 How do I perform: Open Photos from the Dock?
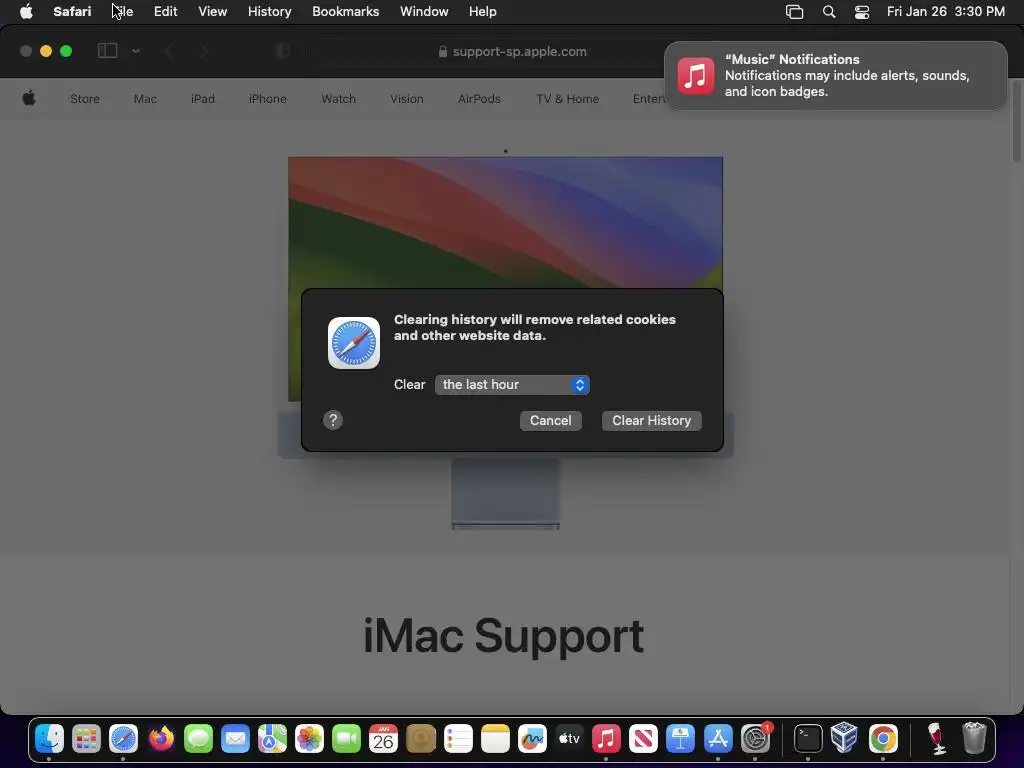(x=310, y=739)
